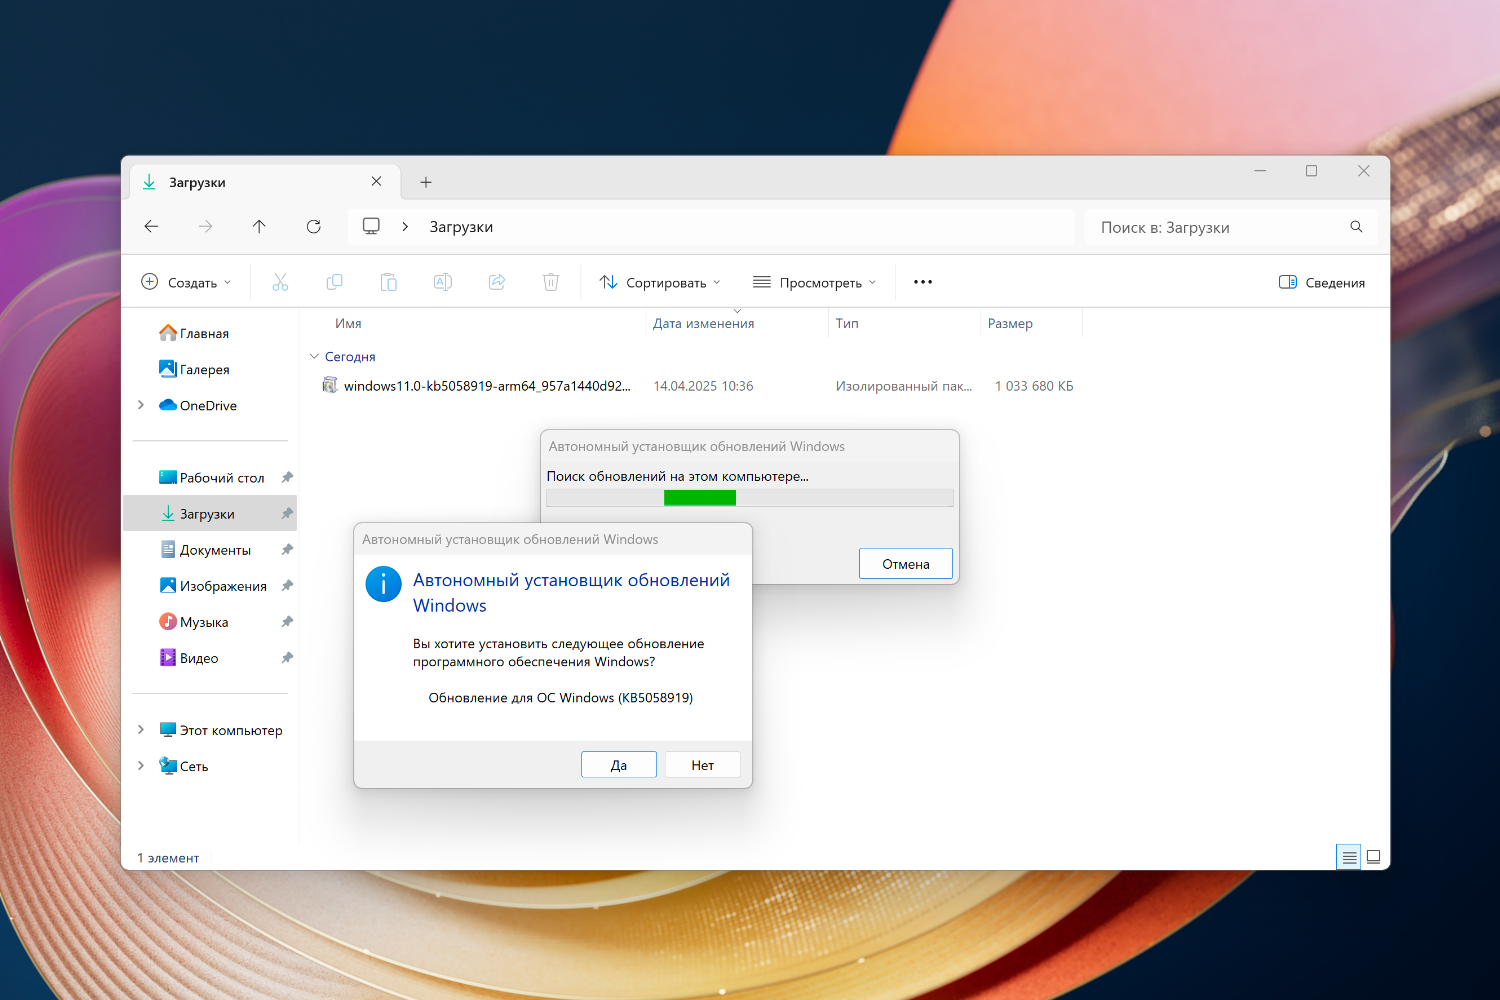The height and width of the screenshot is (1000, 1500).
Task: Sort files by the Имя column
Action: tap(348, 323)
